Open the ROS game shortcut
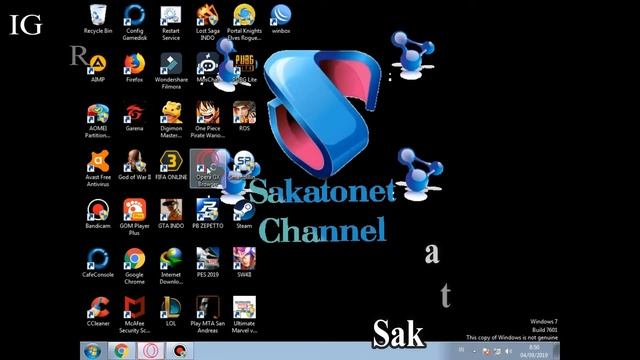Screen dimensions: 640x360 pyautogui.click(x=244, y=117)
